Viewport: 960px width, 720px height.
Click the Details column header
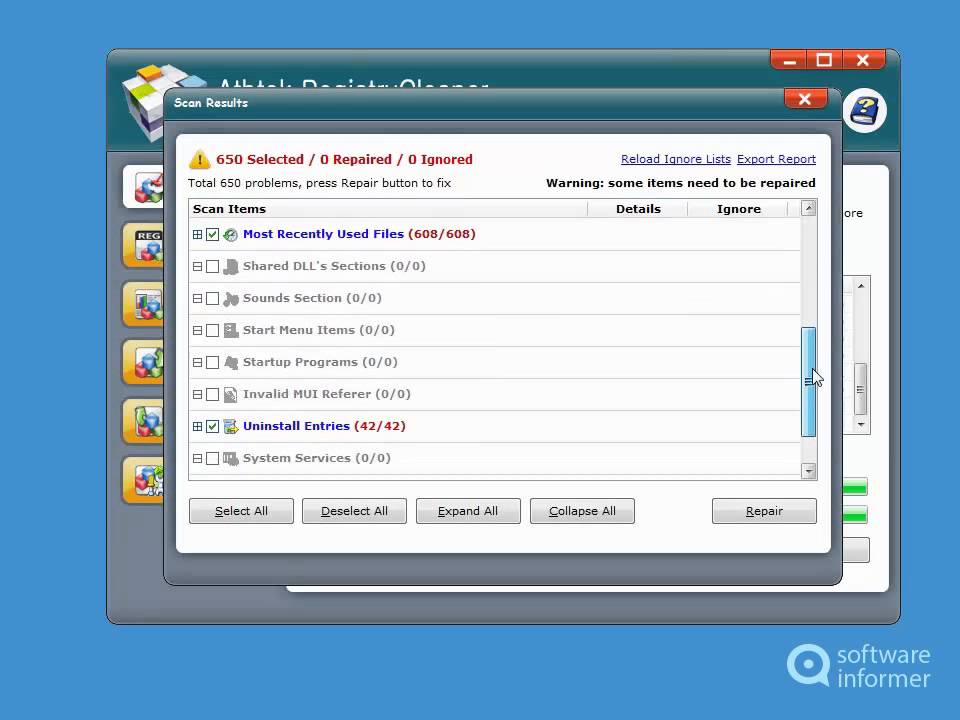[x=638, y=209]
